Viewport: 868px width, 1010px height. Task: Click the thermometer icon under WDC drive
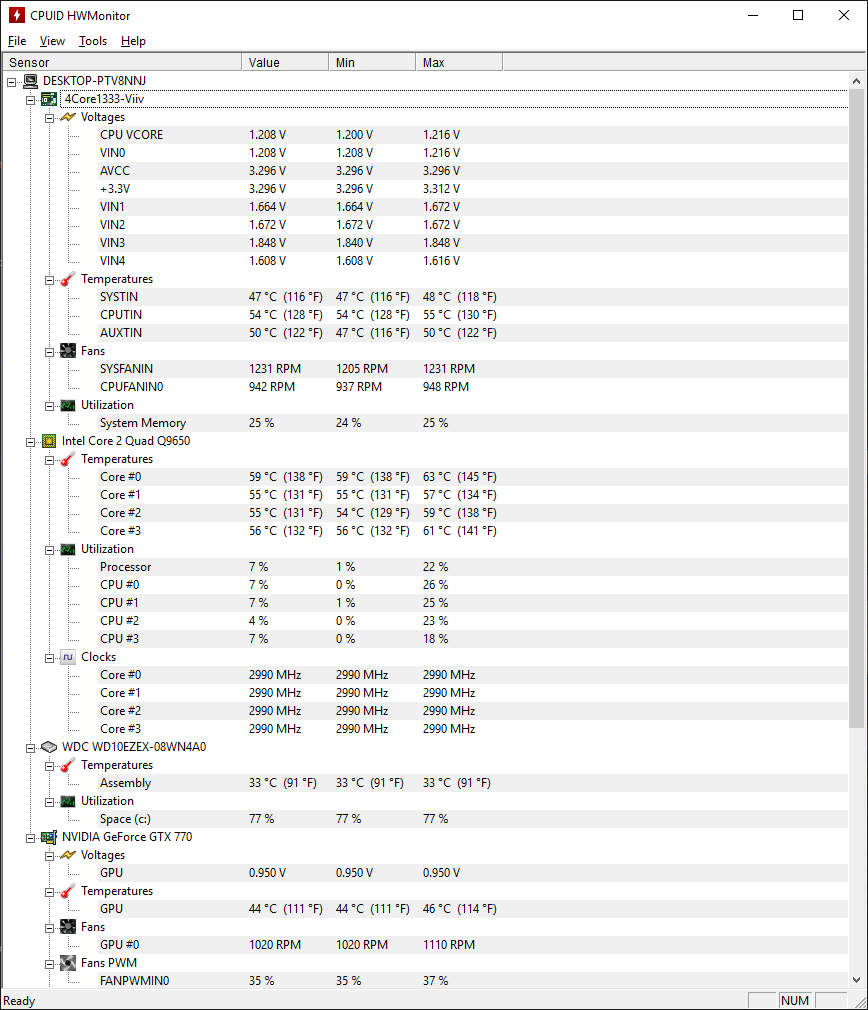pos(68,765)
